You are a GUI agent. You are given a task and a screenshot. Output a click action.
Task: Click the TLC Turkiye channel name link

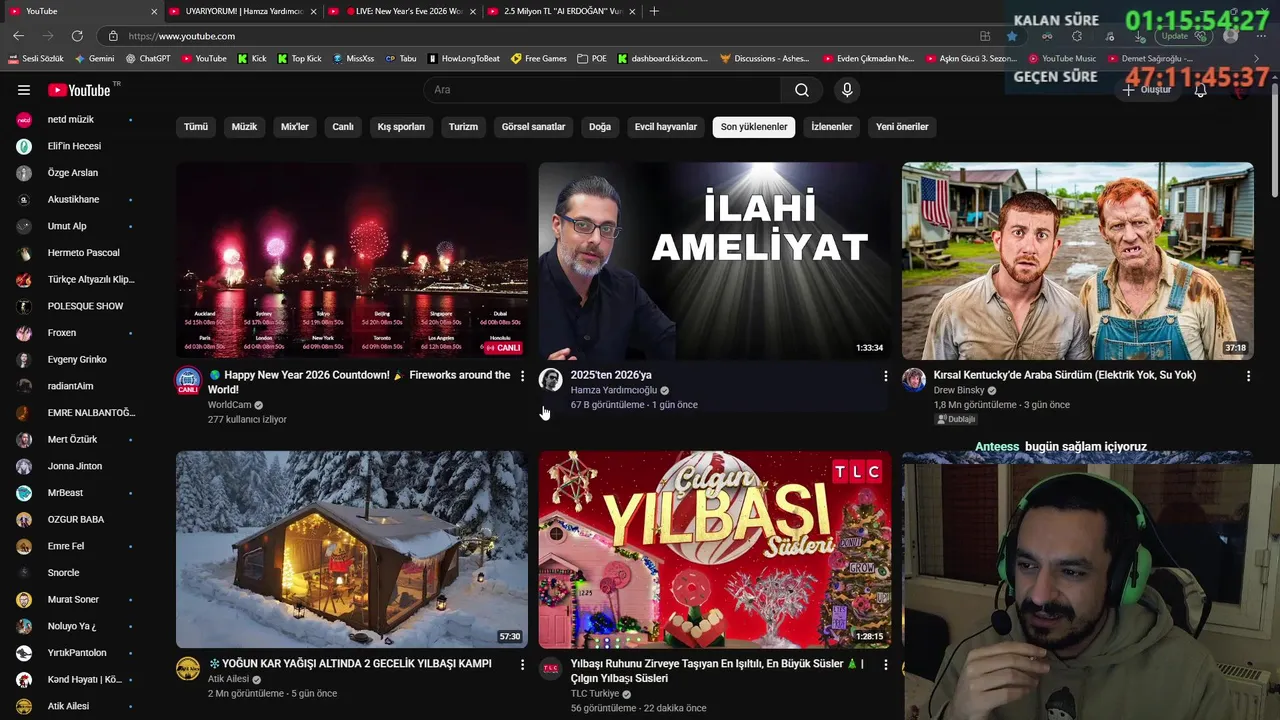coord(594,693)
